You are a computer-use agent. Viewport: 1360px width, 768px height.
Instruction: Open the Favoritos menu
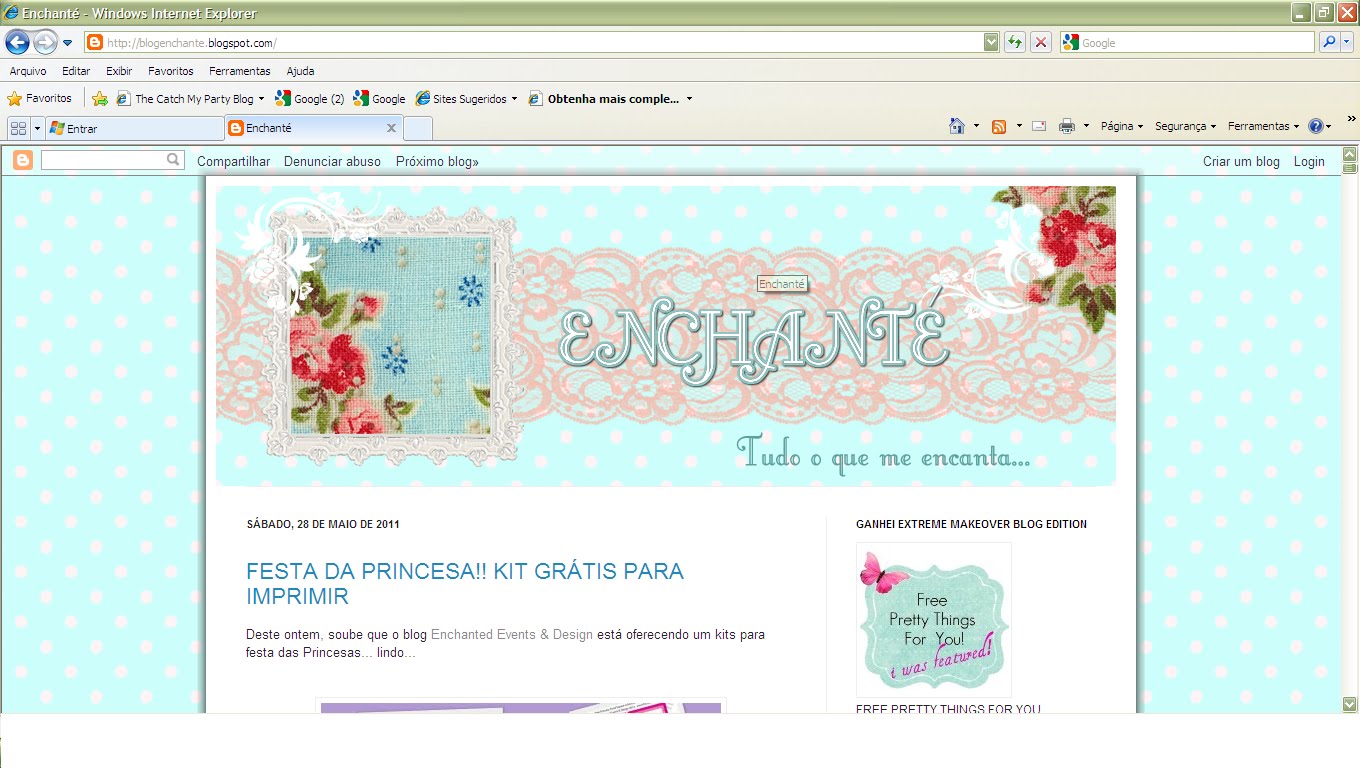[171, 71]
